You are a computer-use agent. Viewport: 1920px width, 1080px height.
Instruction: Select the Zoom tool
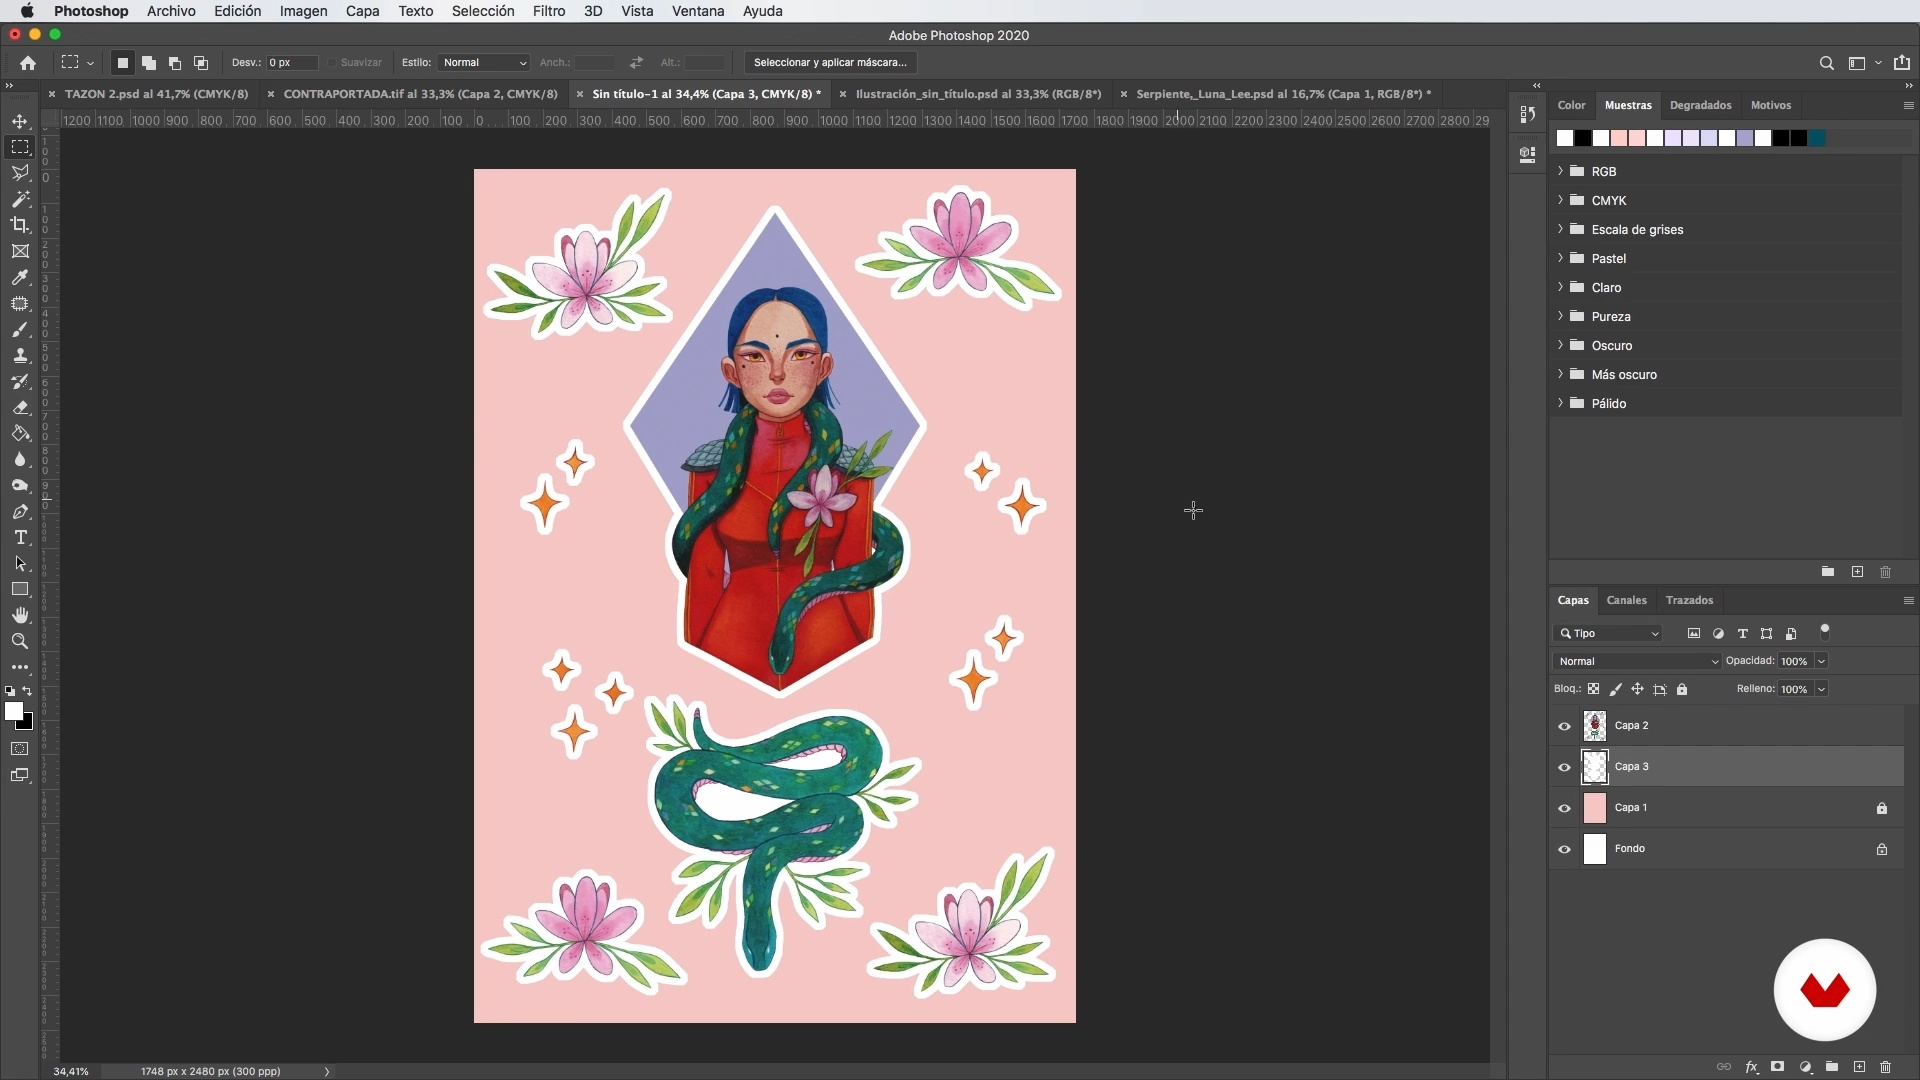pyautogui.click(x=20, y=641)
